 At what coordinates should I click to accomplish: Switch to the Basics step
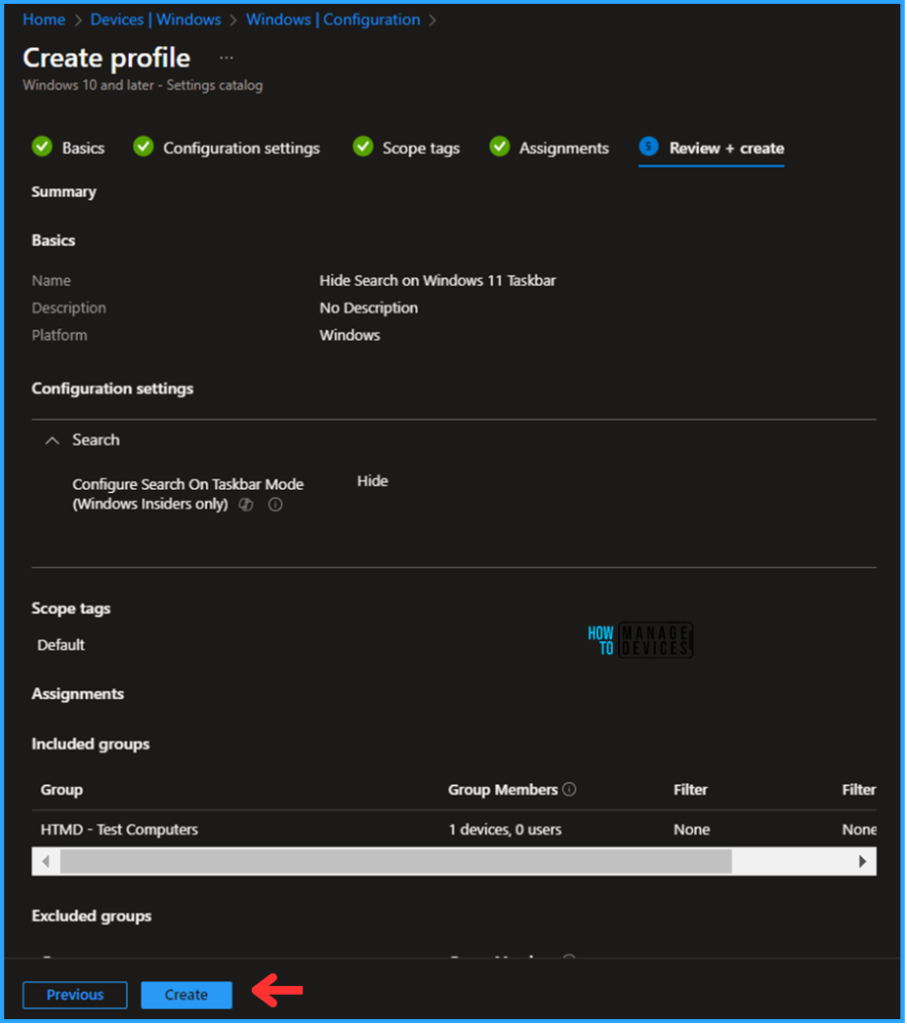click(83, 148)
